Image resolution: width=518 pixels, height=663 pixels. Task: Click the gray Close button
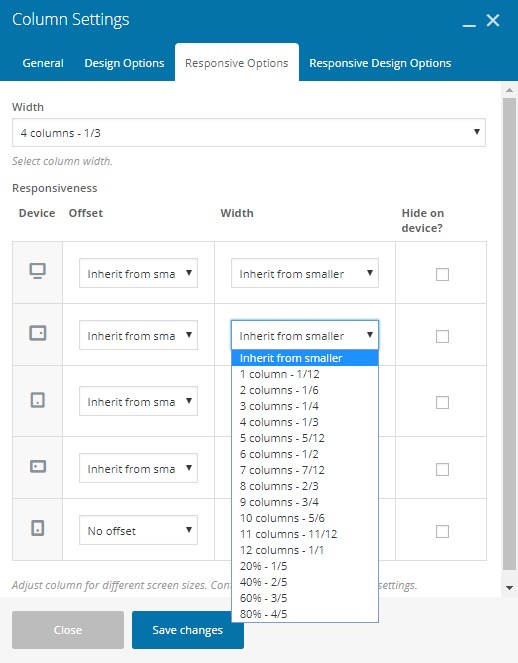pos(68,630)
